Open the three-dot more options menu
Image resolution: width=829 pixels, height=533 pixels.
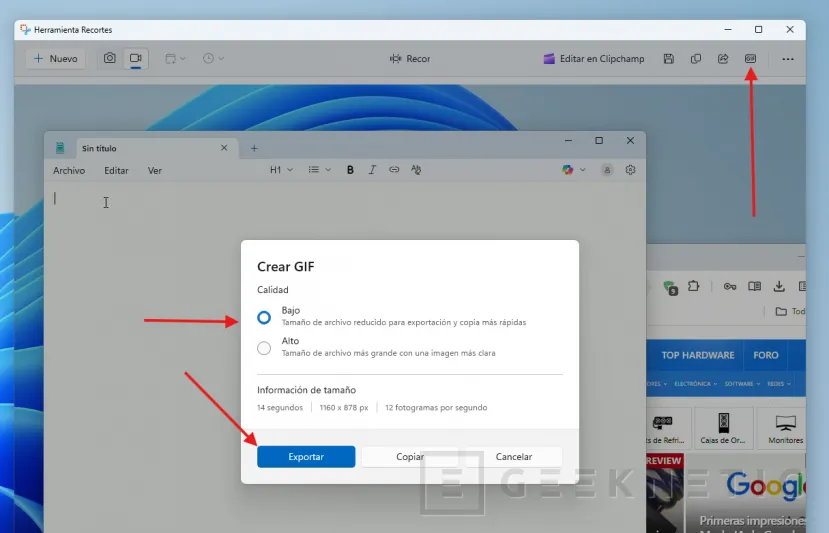tap(788, 59)
